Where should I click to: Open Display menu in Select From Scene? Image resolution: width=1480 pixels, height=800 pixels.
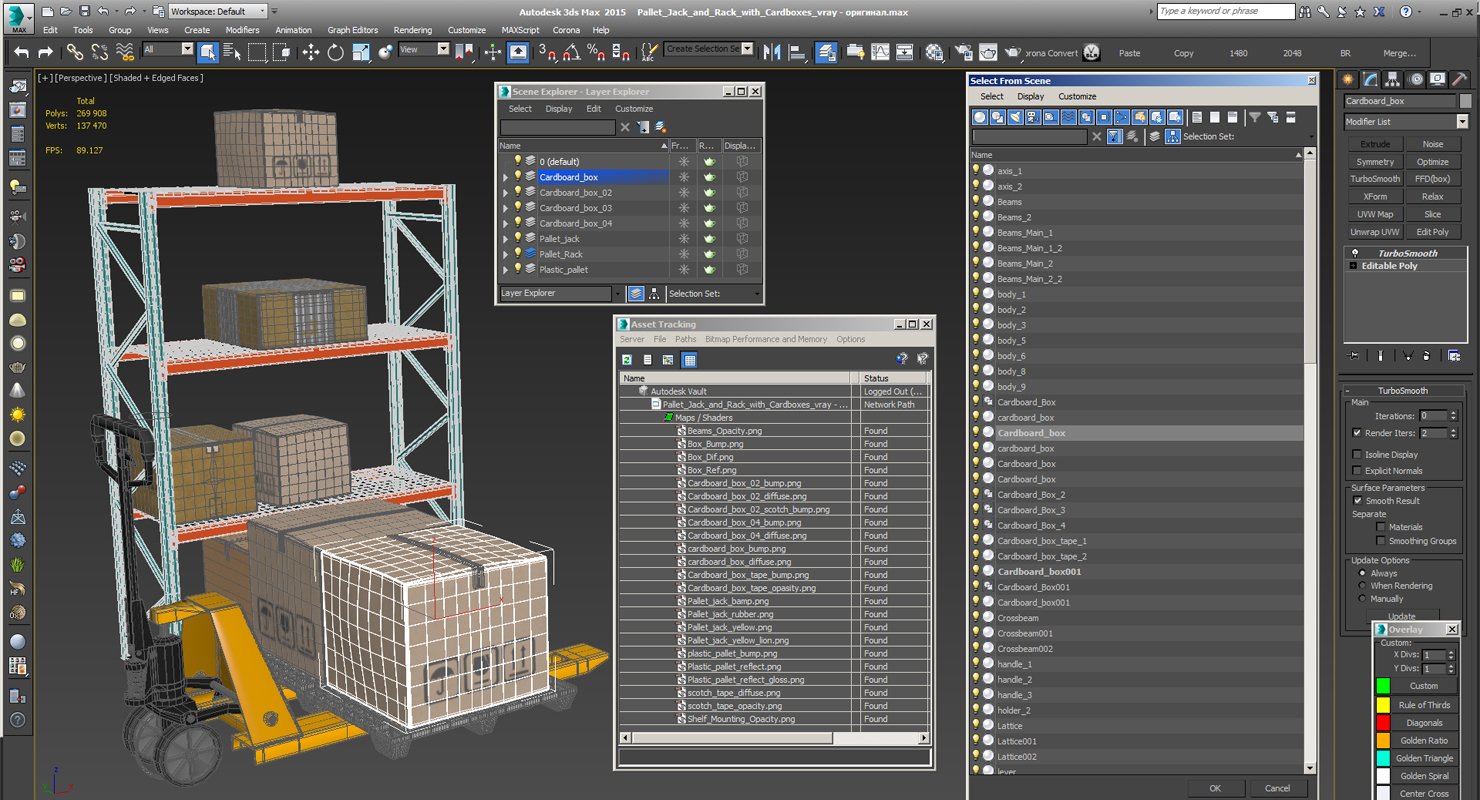(x=1030, y=96)
